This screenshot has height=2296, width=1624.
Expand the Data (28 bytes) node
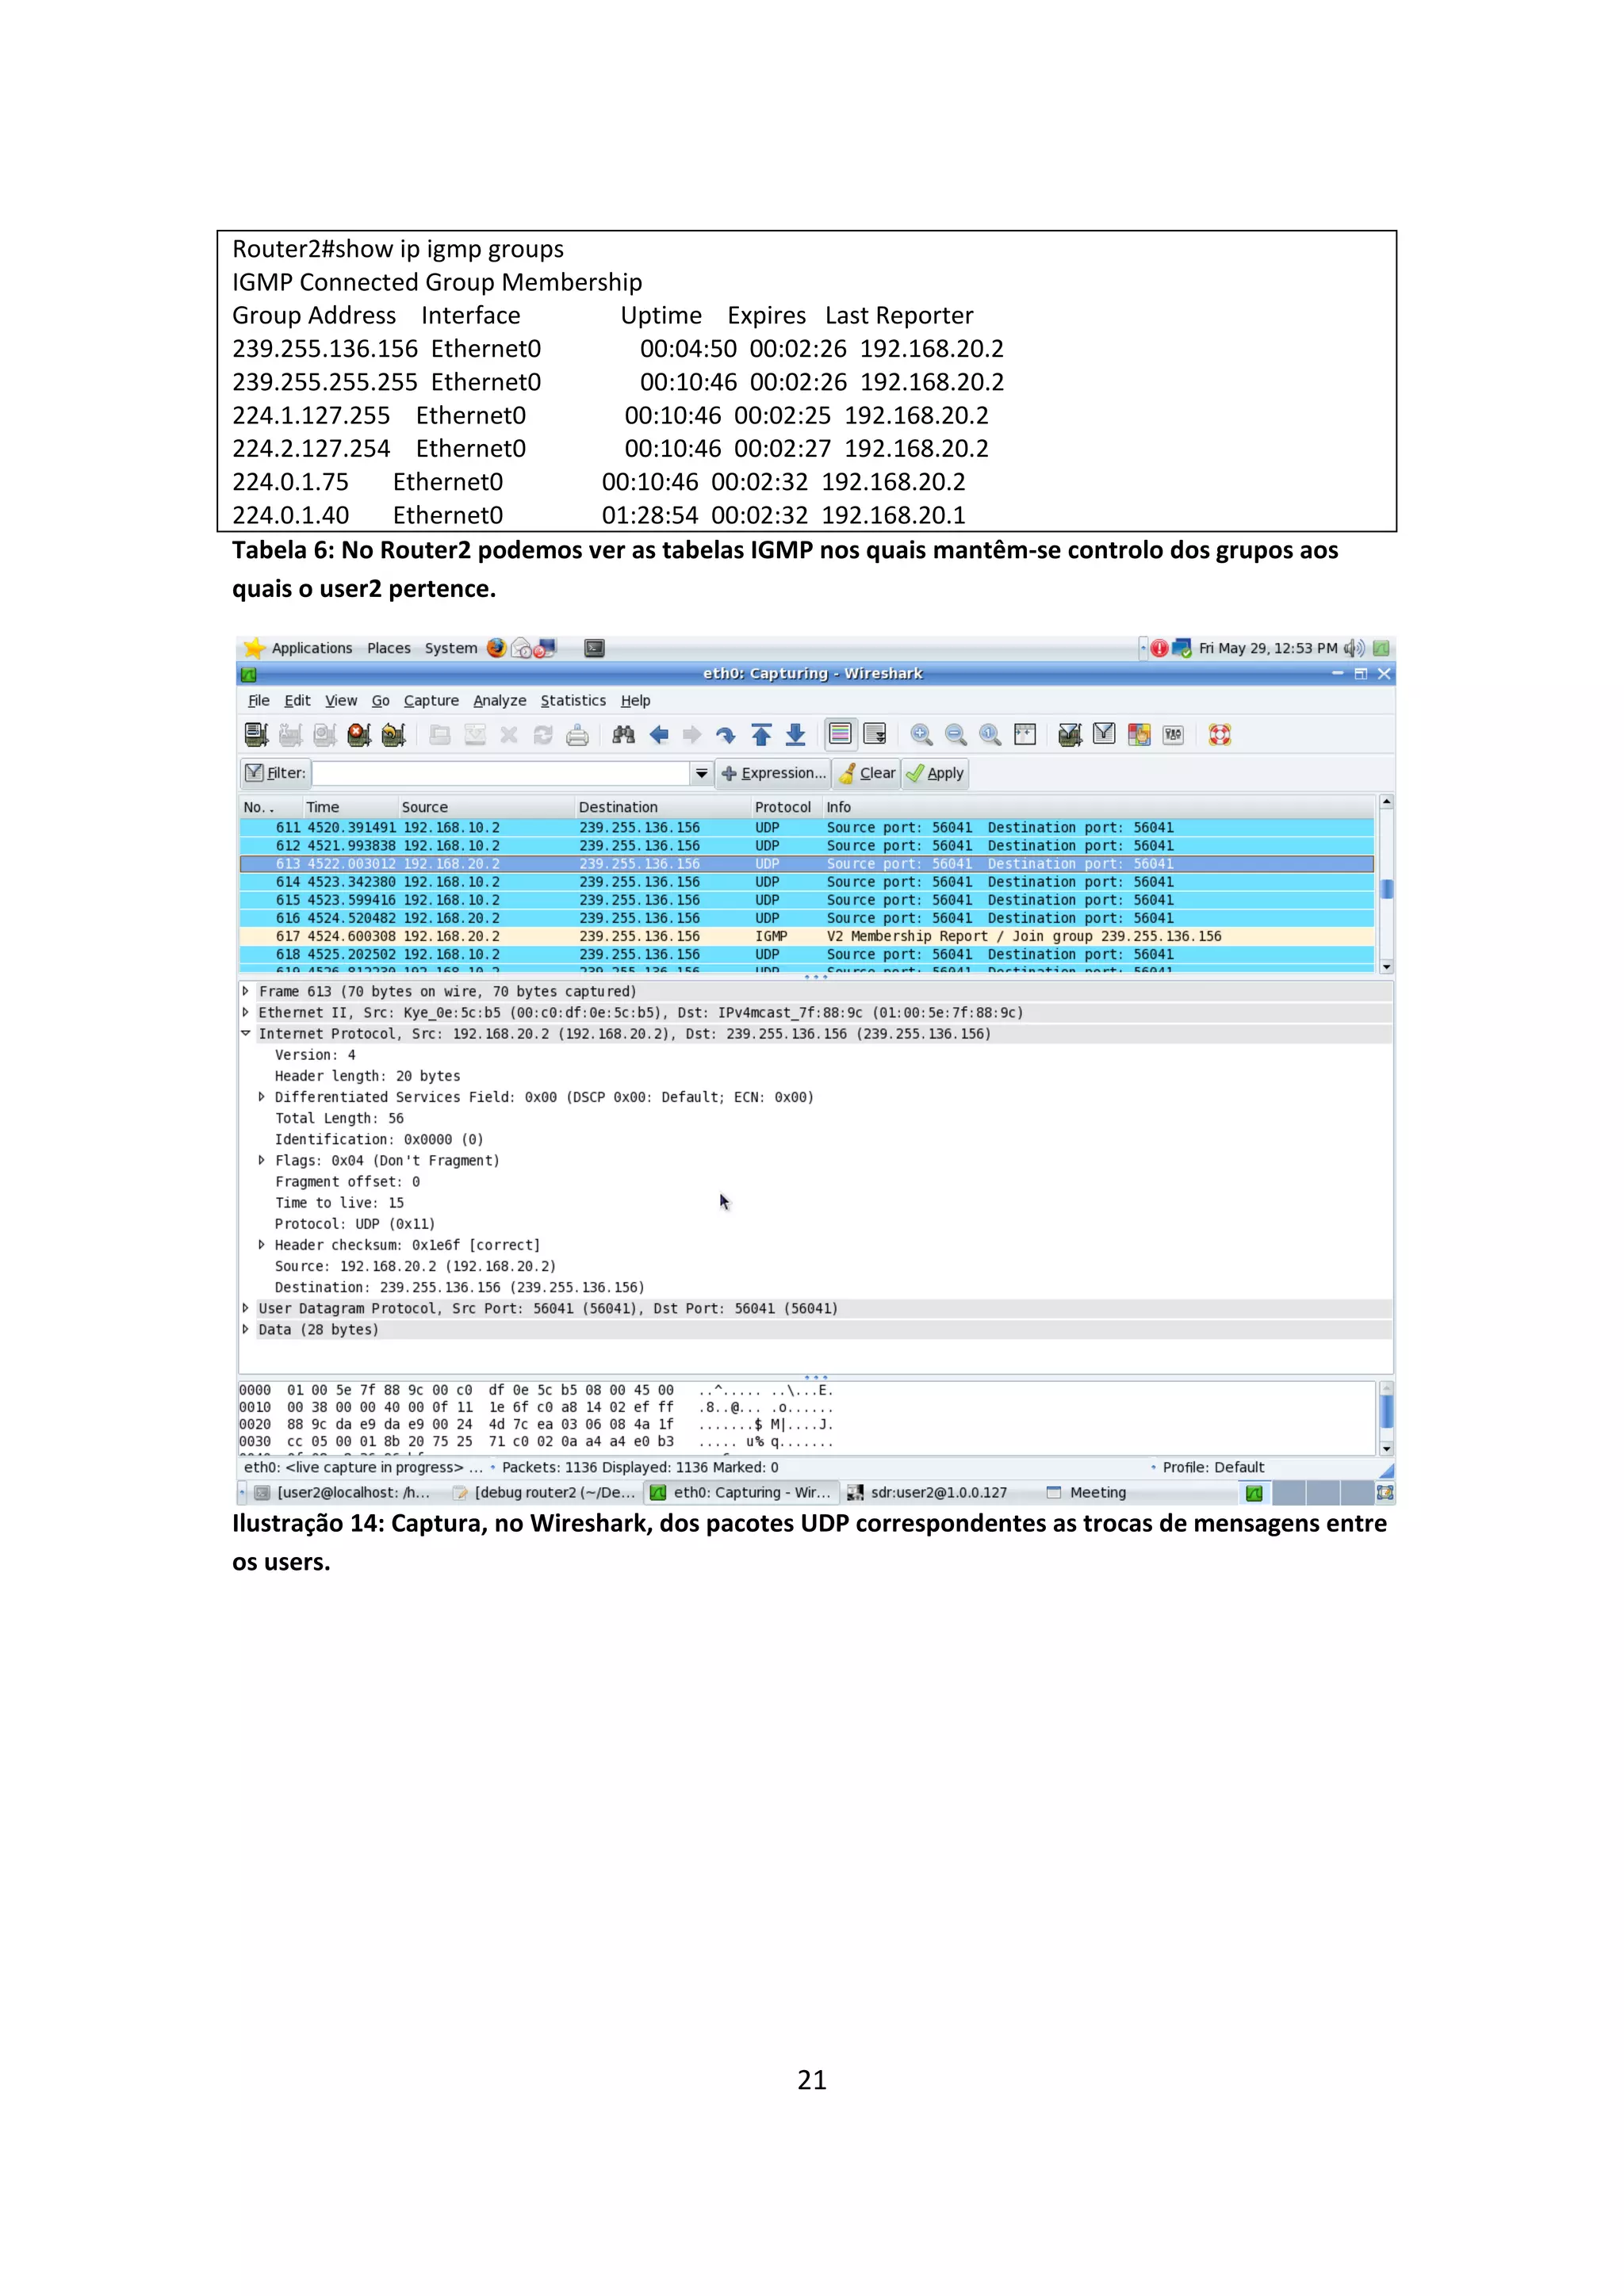(x=246, y=1329)
